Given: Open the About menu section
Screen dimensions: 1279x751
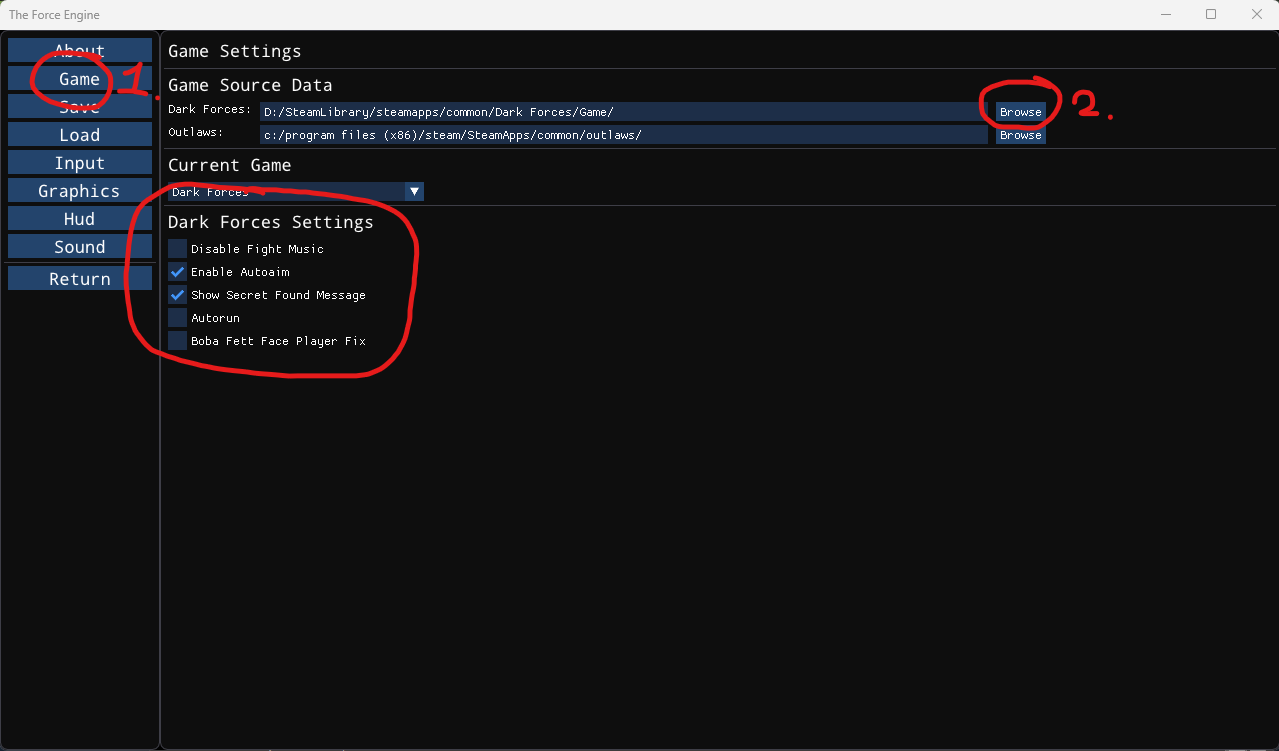Looking at the screenshot, I should coord(80,50).
